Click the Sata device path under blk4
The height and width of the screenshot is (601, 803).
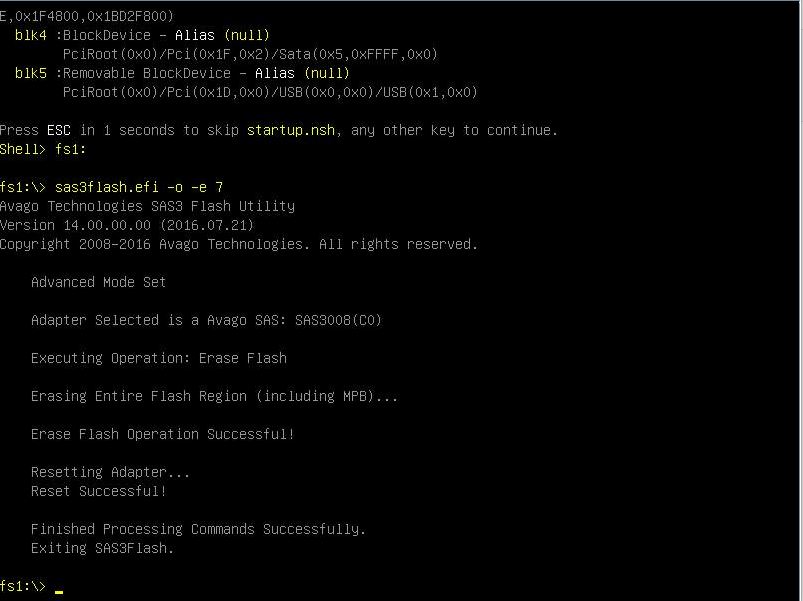(250, 54)
